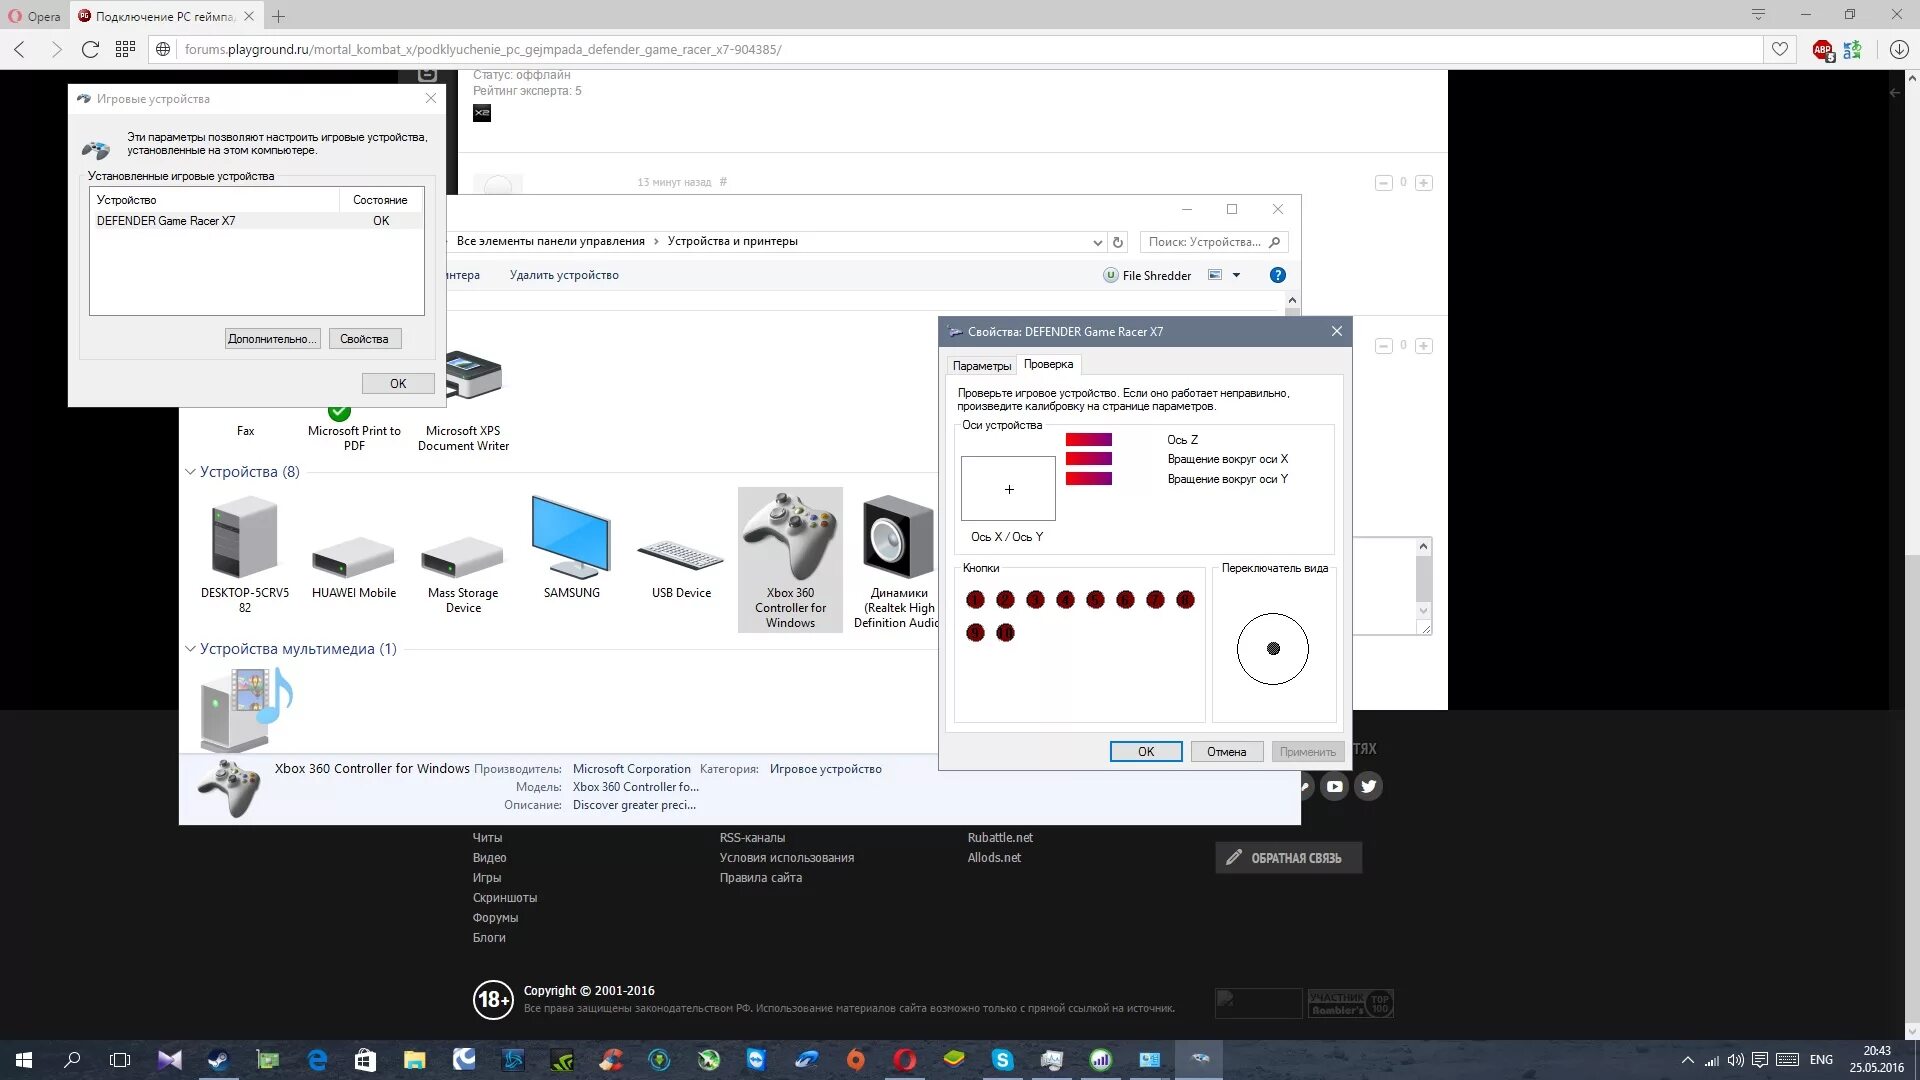This screenshot has height=1080, width=1920.
Task: Collapse the Устройства (8) group
Action: (190, 472)
